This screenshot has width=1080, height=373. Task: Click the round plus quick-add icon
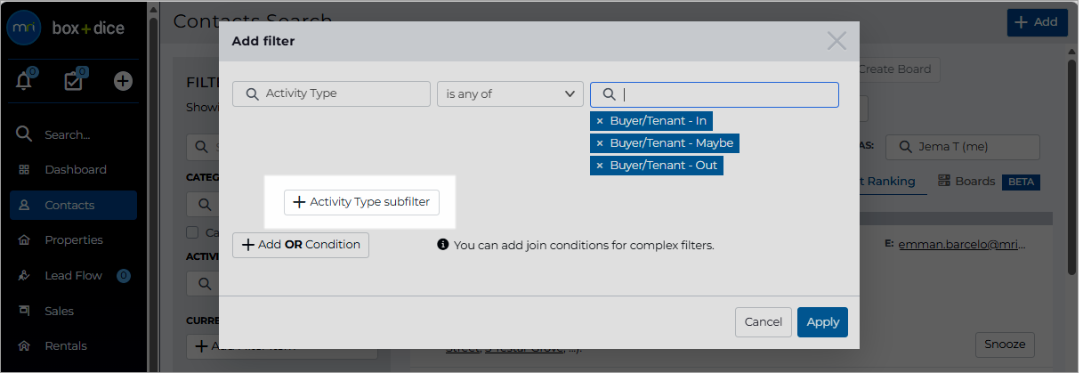click(x=123, y=81)
